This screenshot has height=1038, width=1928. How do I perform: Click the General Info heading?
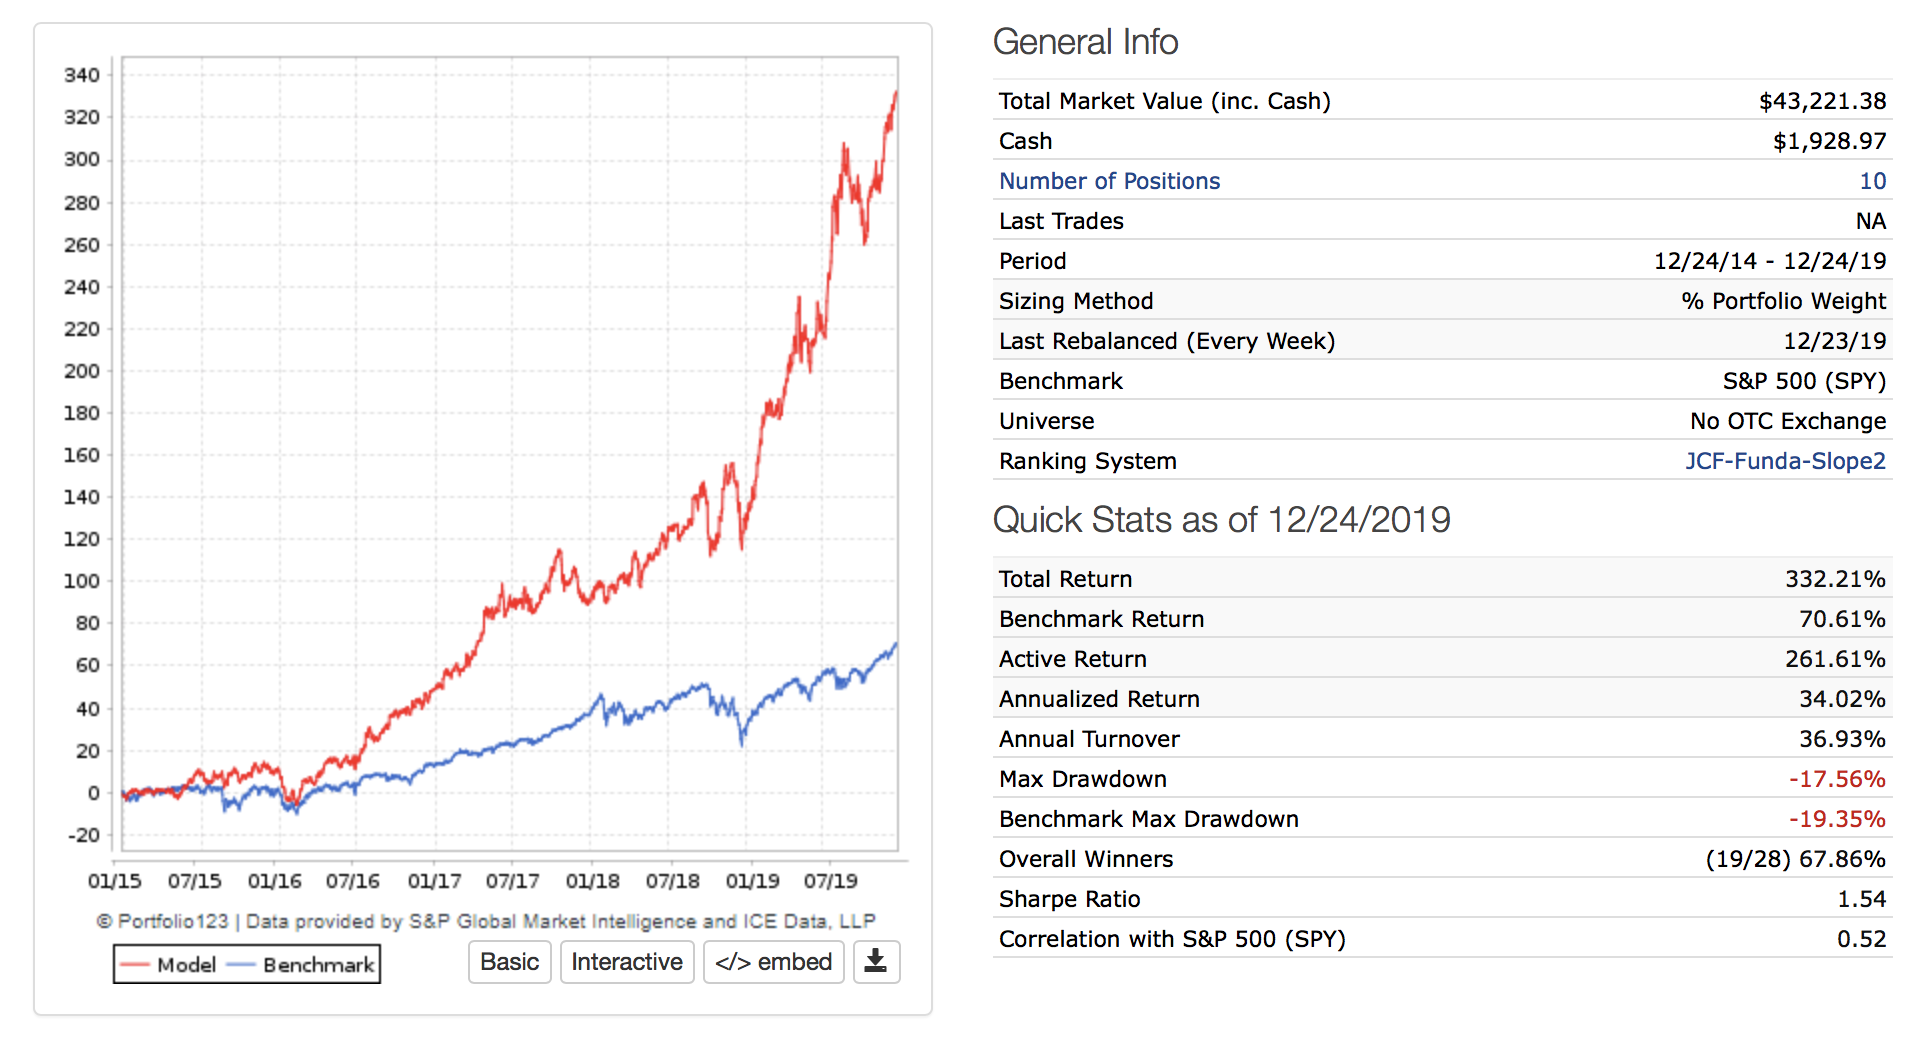click(x=1085, y=42)
